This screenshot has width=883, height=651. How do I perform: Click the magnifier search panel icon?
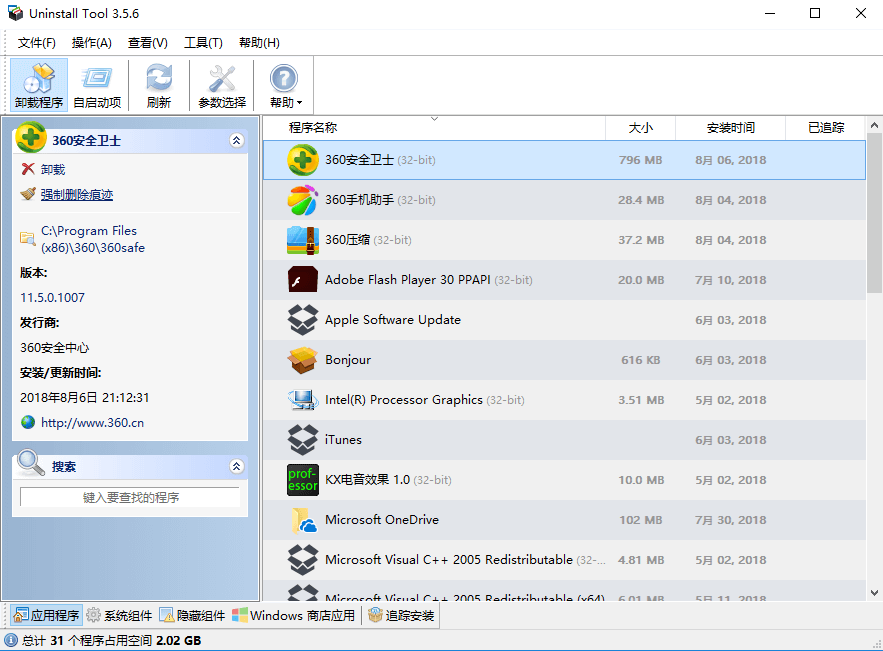tap(30, 463)
